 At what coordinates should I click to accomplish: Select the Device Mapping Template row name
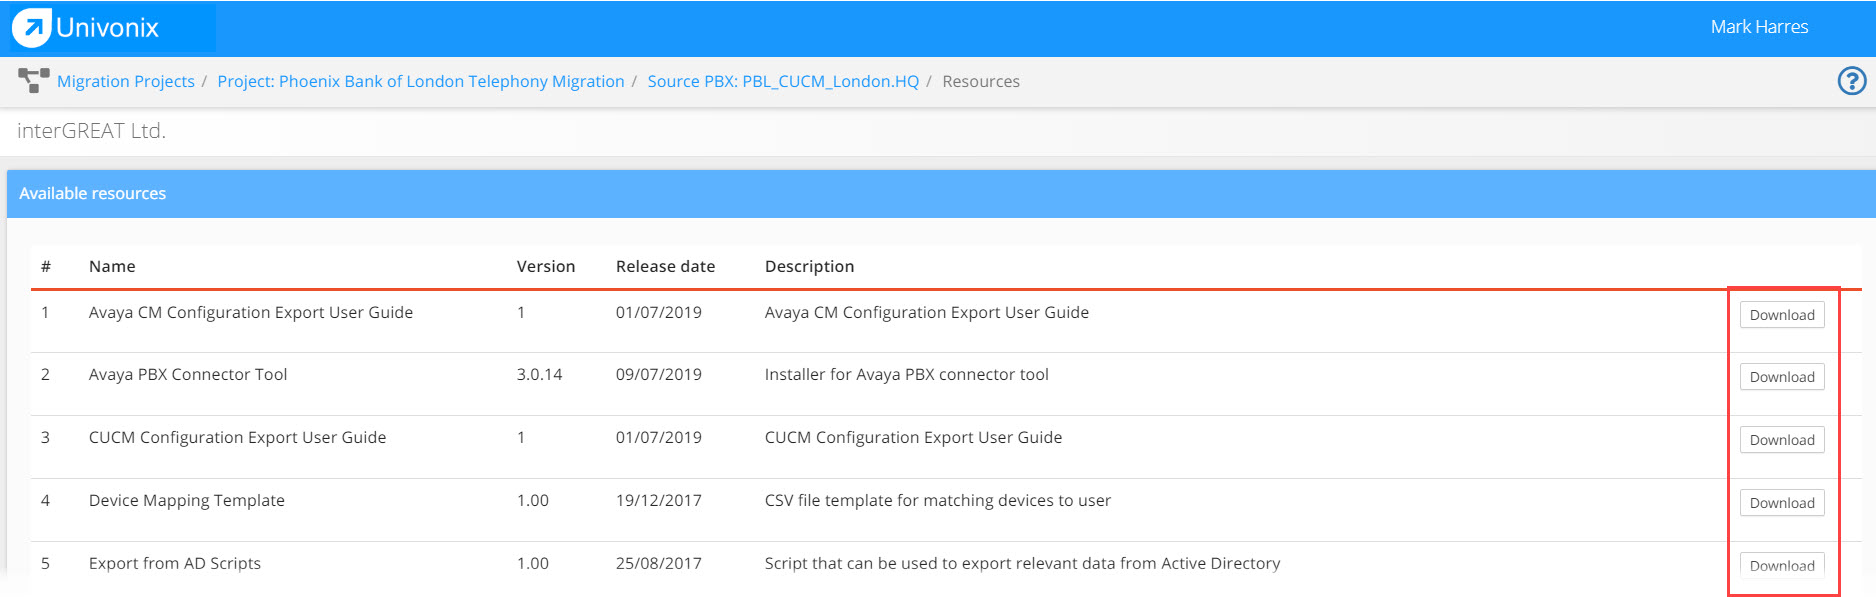tap(187, 500)
